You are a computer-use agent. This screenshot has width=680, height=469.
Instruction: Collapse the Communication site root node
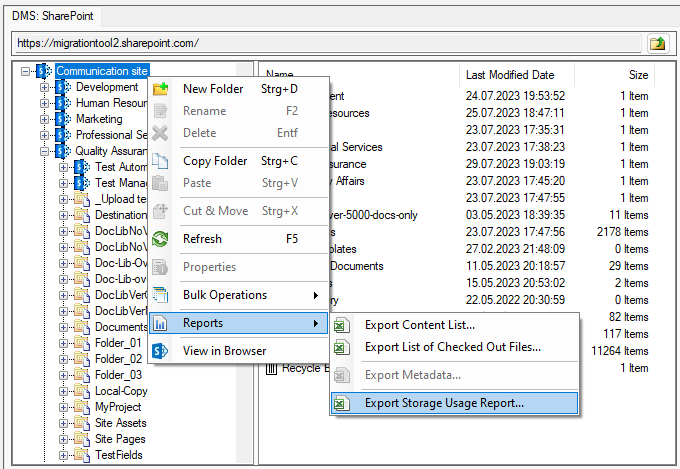click(26, 71)
